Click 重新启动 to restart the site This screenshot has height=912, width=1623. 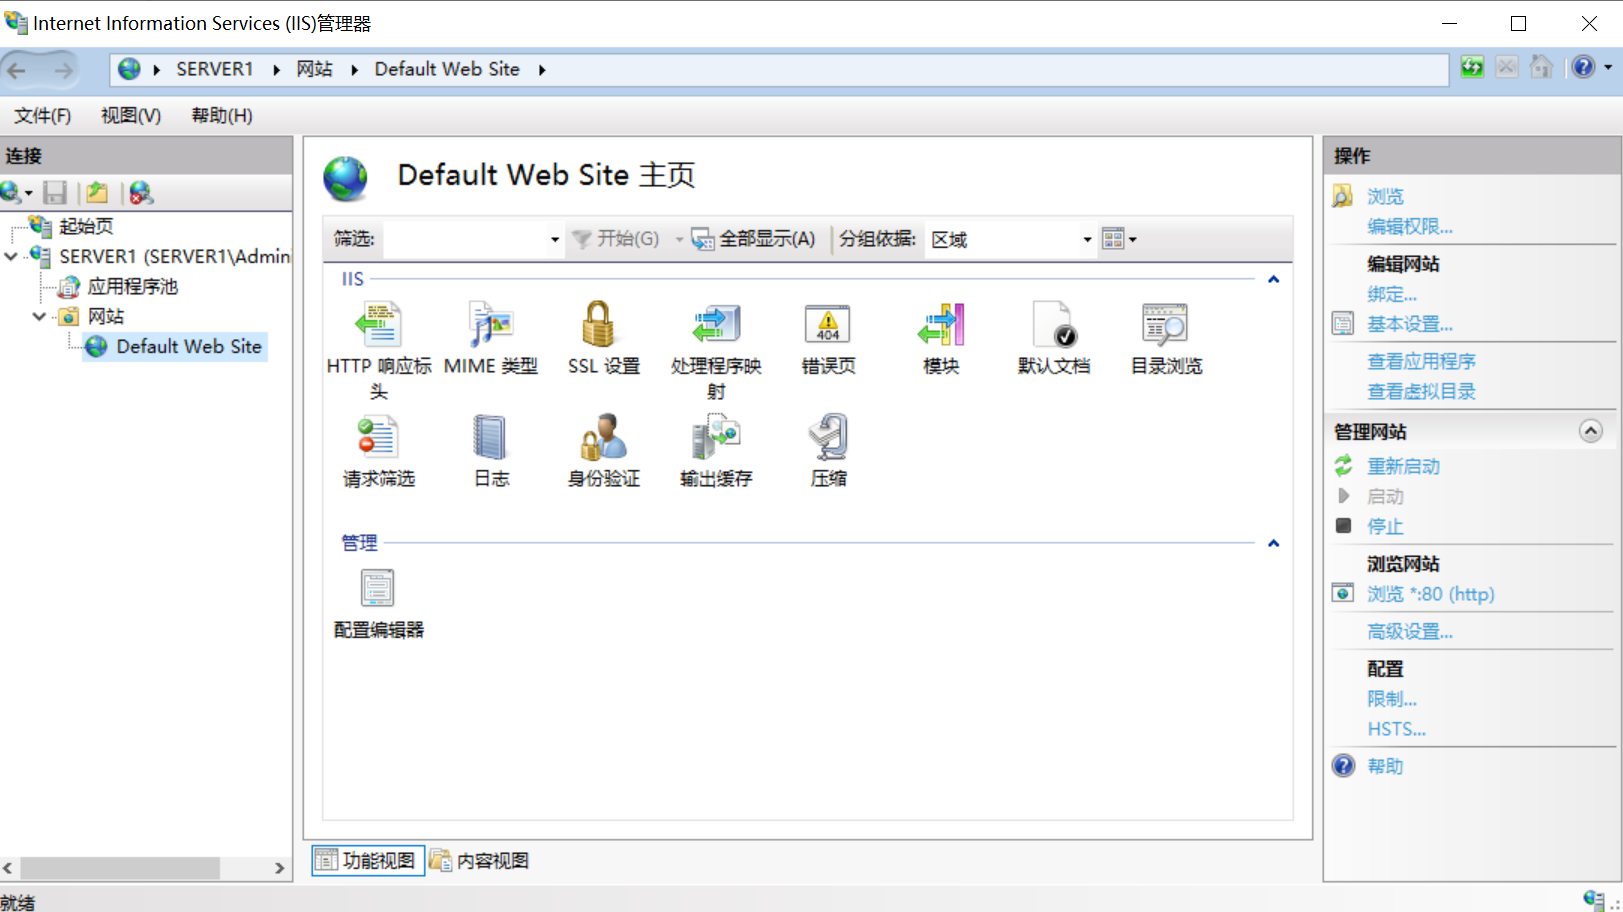pyautogui.click(x=1404, y=467)
